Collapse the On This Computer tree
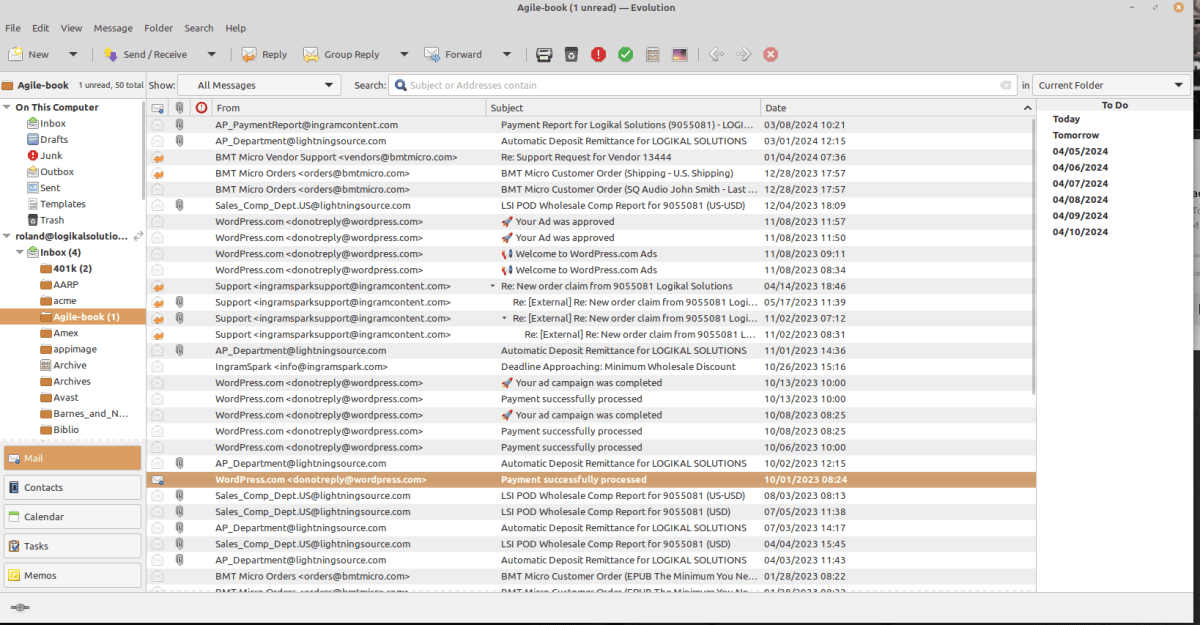 7,107
